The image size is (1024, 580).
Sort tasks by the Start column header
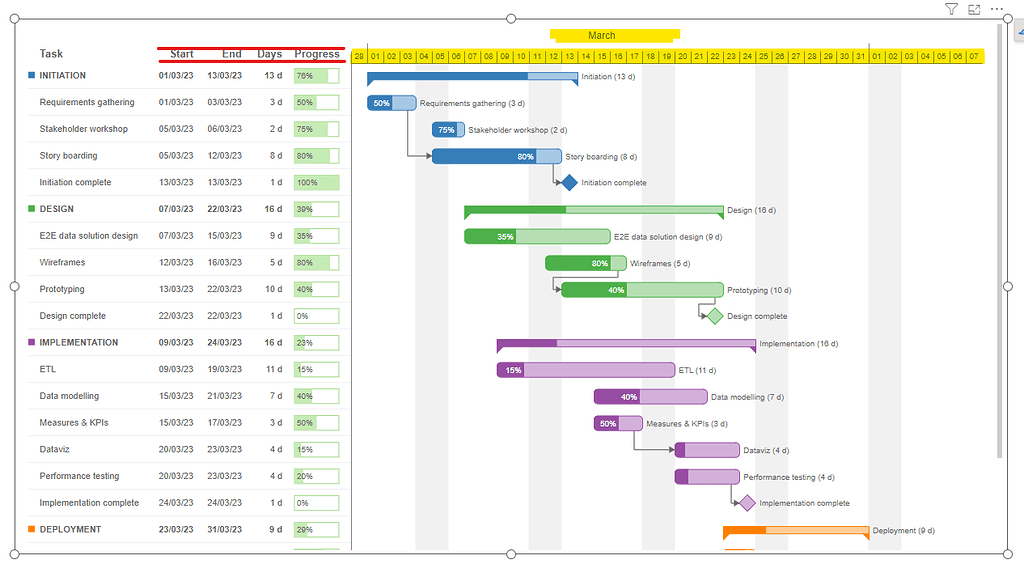click(x=180, y=54)
